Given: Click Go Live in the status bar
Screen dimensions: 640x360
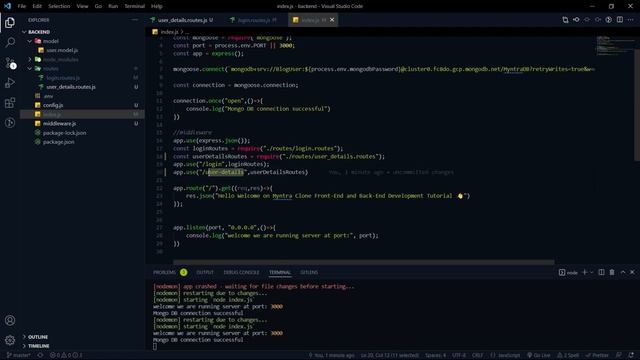Looking at the screenshot, I should (539, 355).
